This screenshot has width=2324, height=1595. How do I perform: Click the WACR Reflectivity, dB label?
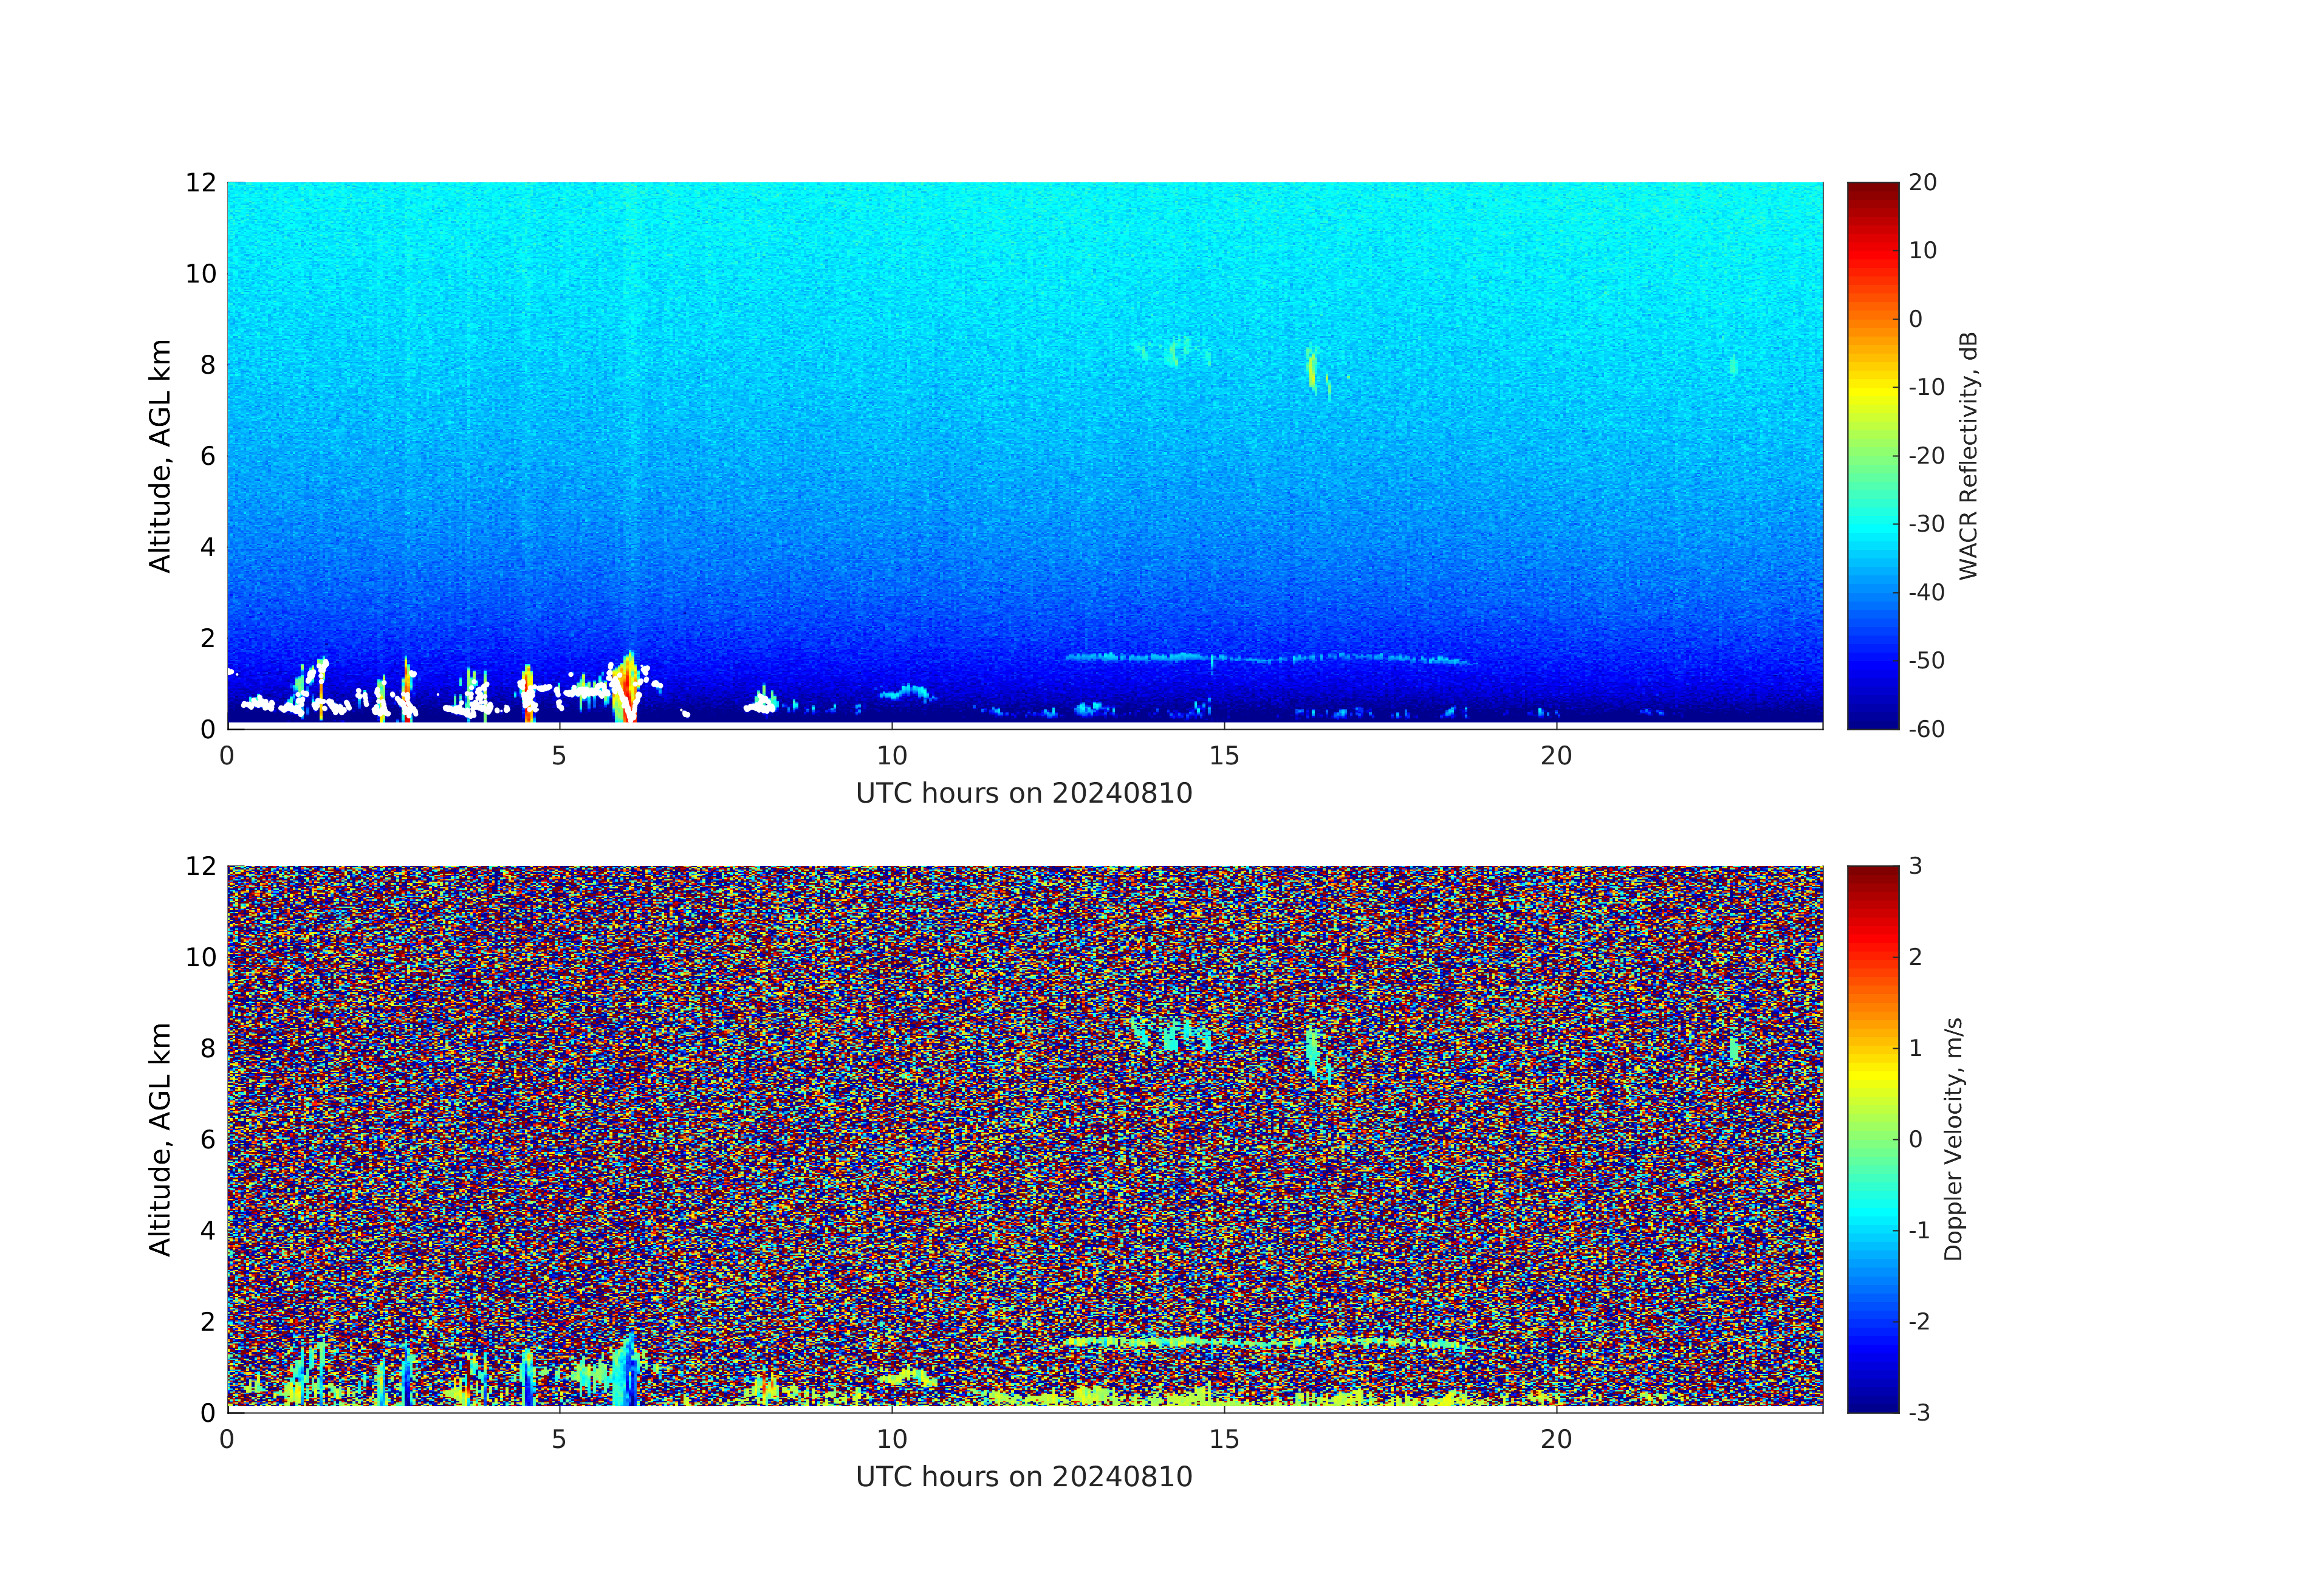pyautogui.click(x=1968, y=455)
